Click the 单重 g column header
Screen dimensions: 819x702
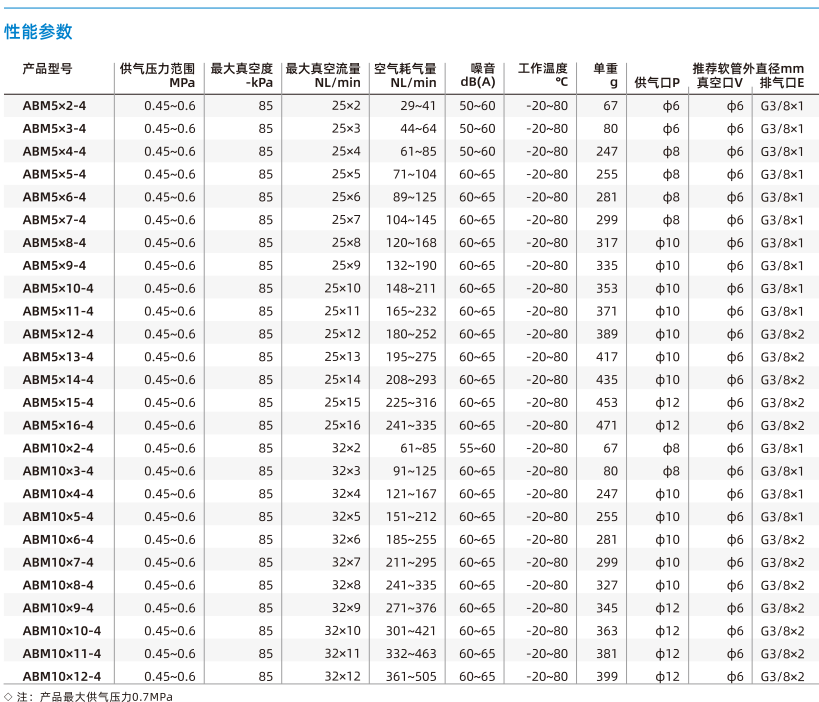(x=606, y=75)
